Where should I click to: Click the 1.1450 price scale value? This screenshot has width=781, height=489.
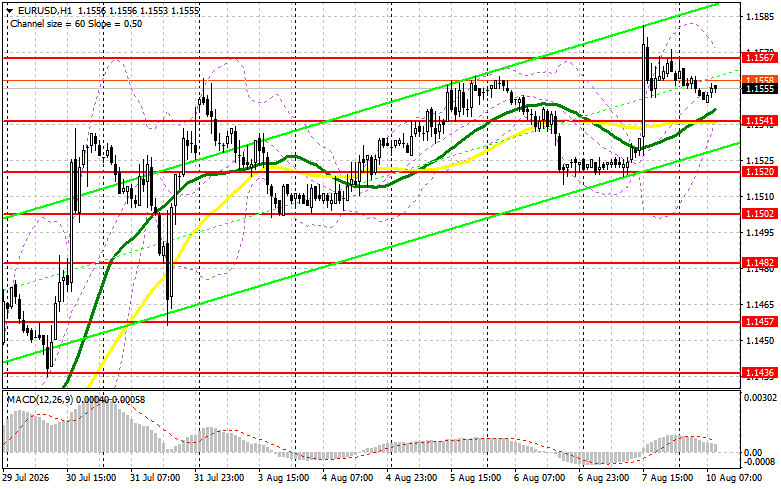(x=761, y=341)
